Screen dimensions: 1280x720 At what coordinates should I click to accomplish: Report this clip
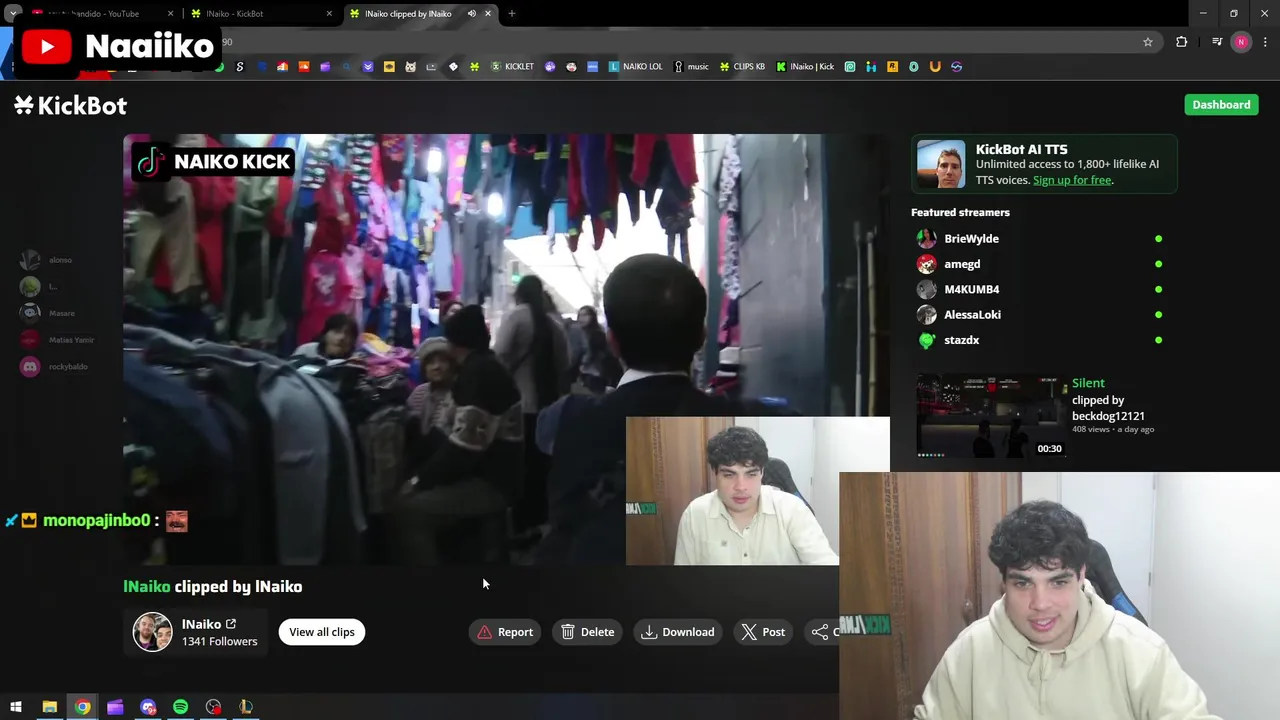(x=505, y=632)
